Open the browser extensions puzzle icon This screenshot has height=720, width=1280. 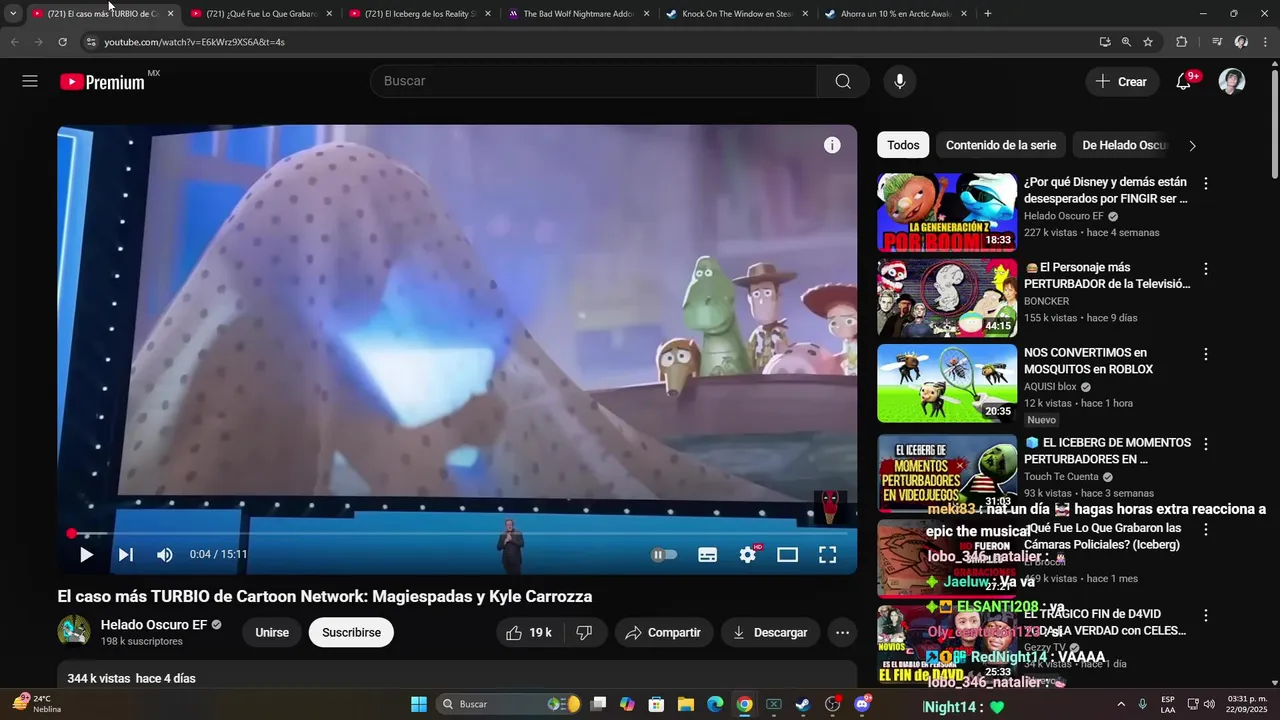coord(1182,42)
